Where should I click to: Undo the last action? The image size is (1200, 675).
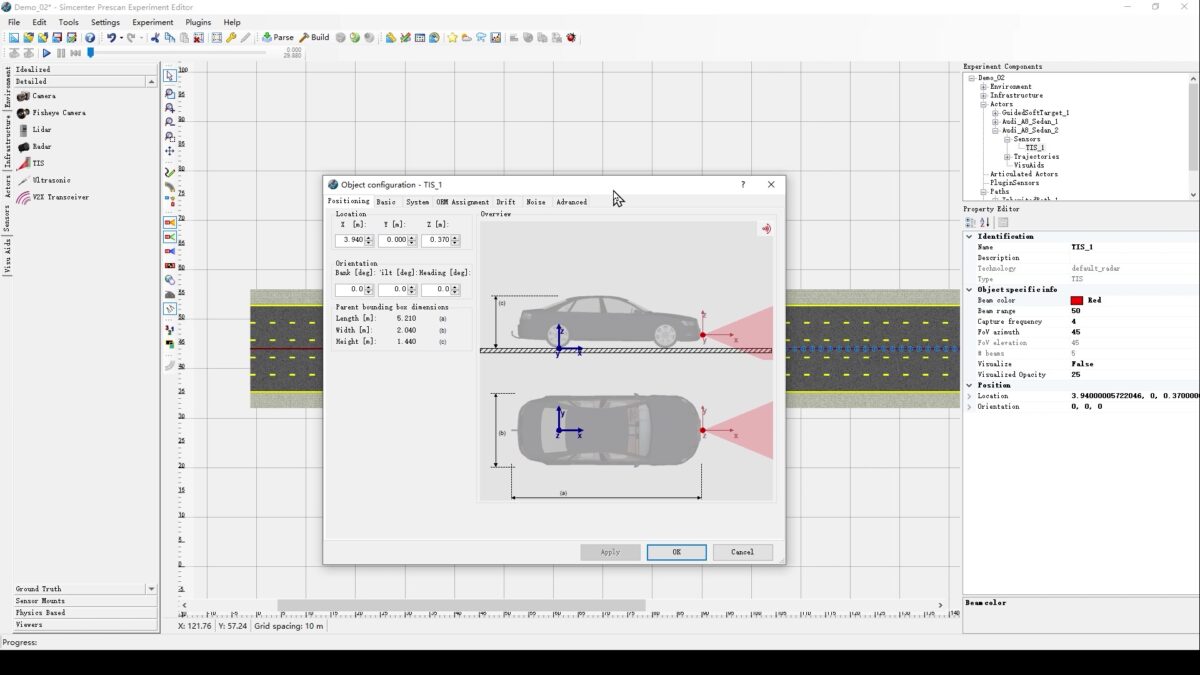[111, 38]
